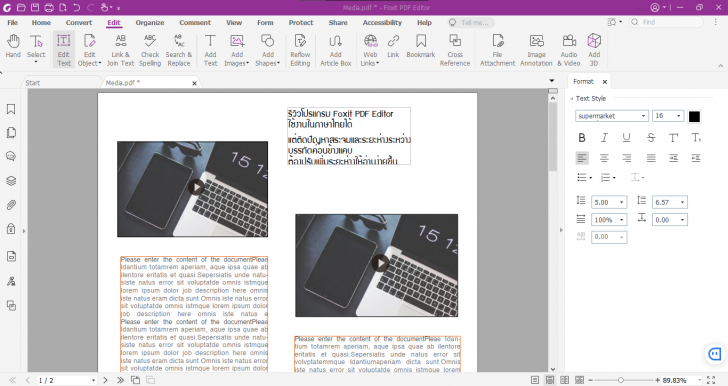Open the Bookmarks side panel

[11, 109]
